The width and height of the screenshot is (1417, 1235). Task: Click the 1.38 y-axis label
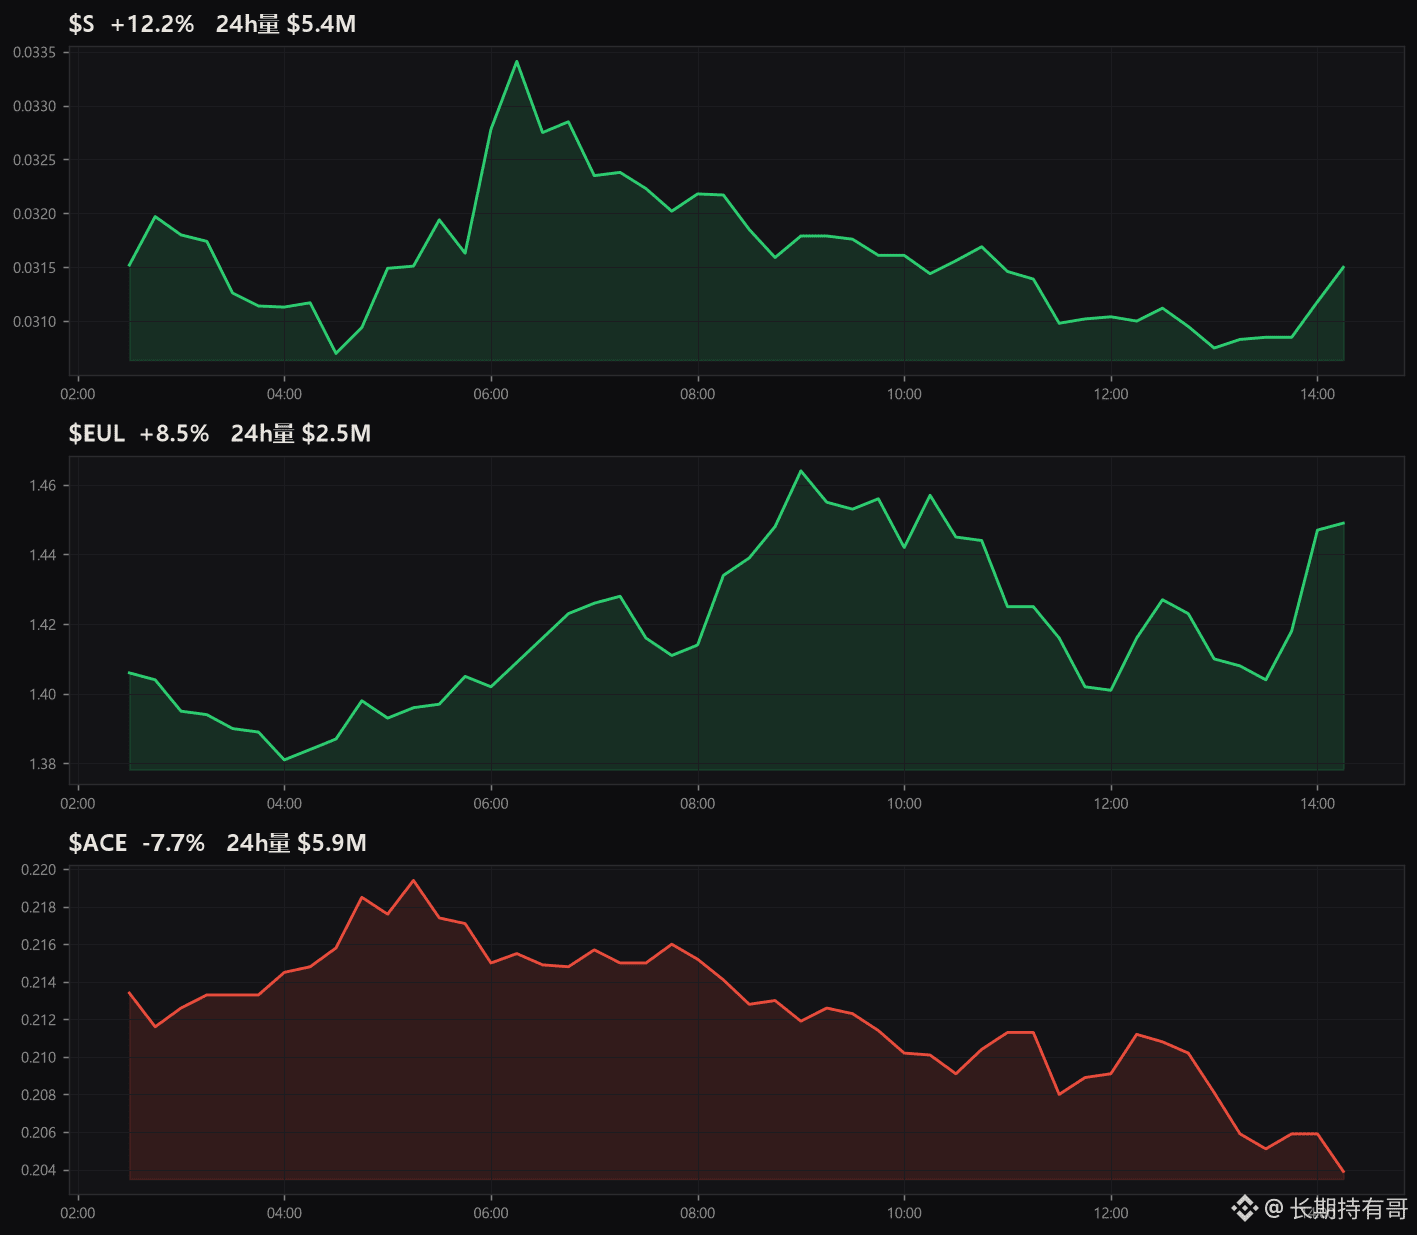42,764
